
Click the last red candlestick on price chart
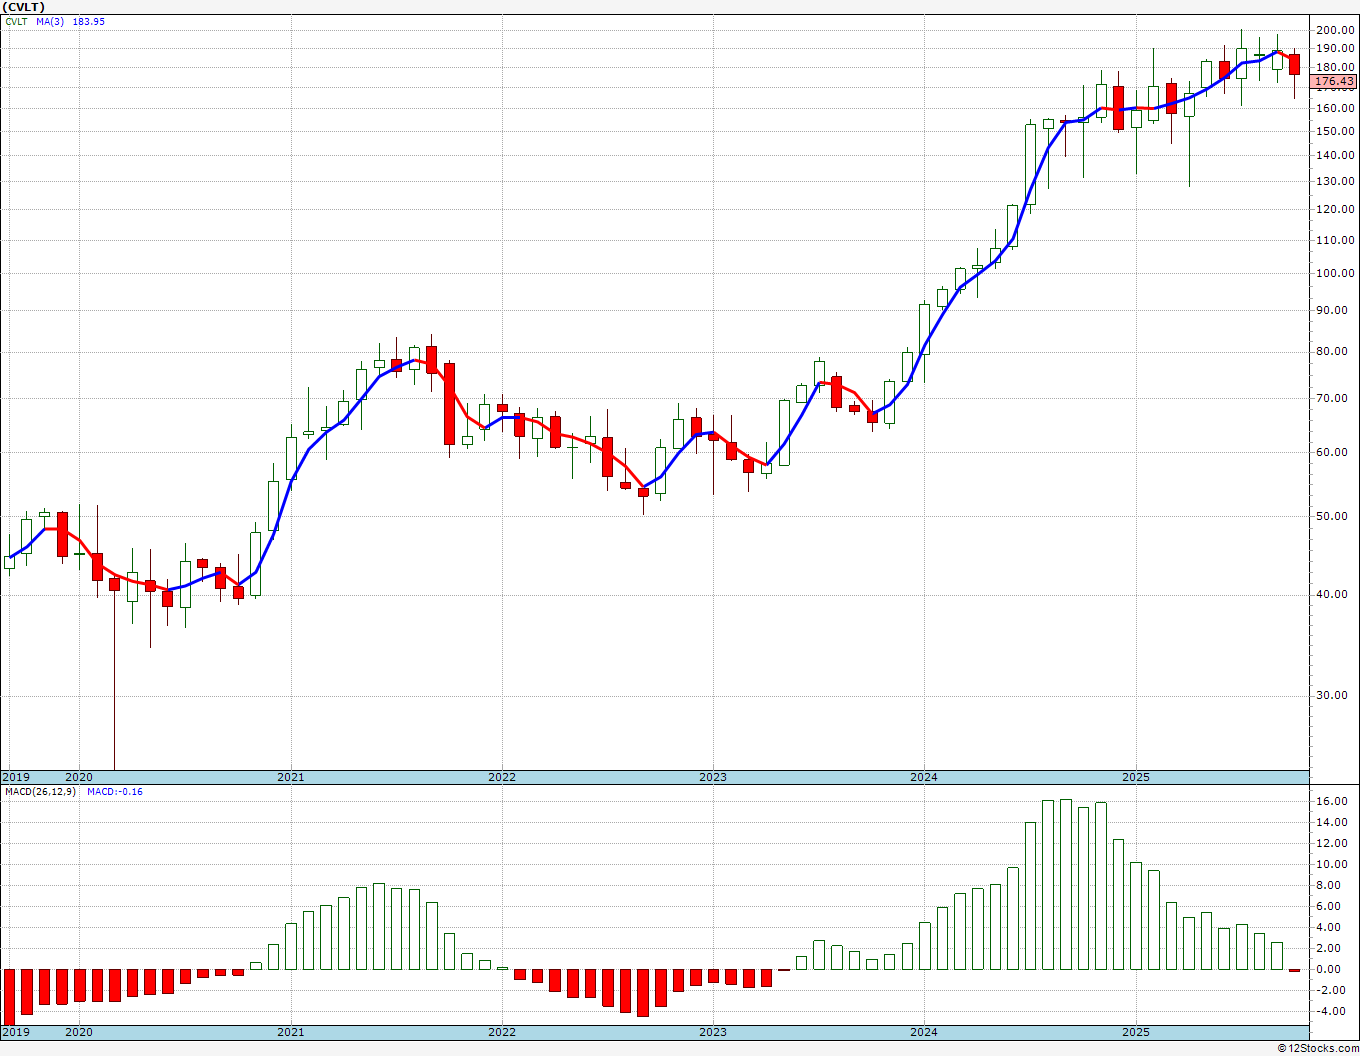tap(1294, 64)
